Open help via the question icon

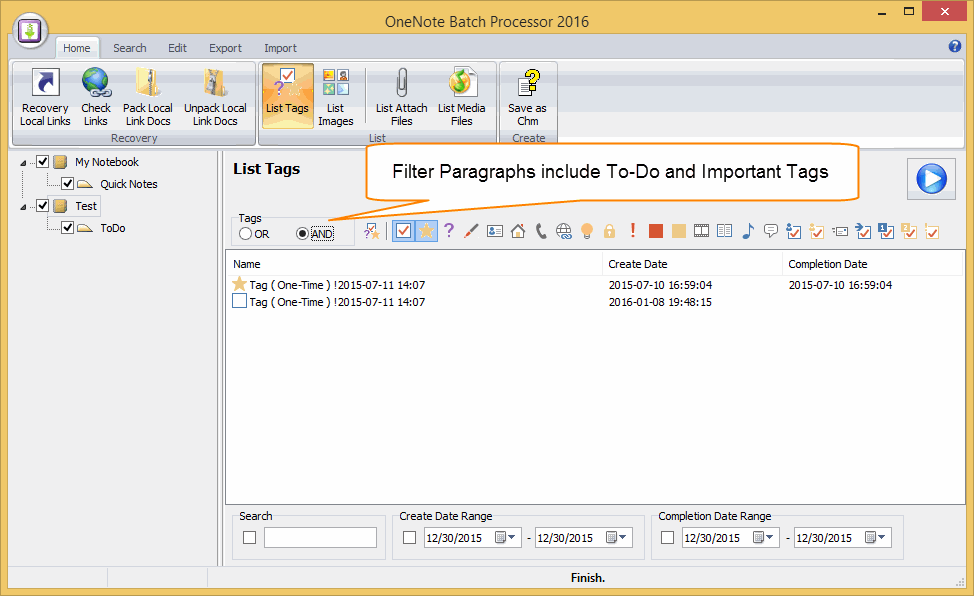click(955, 46)
